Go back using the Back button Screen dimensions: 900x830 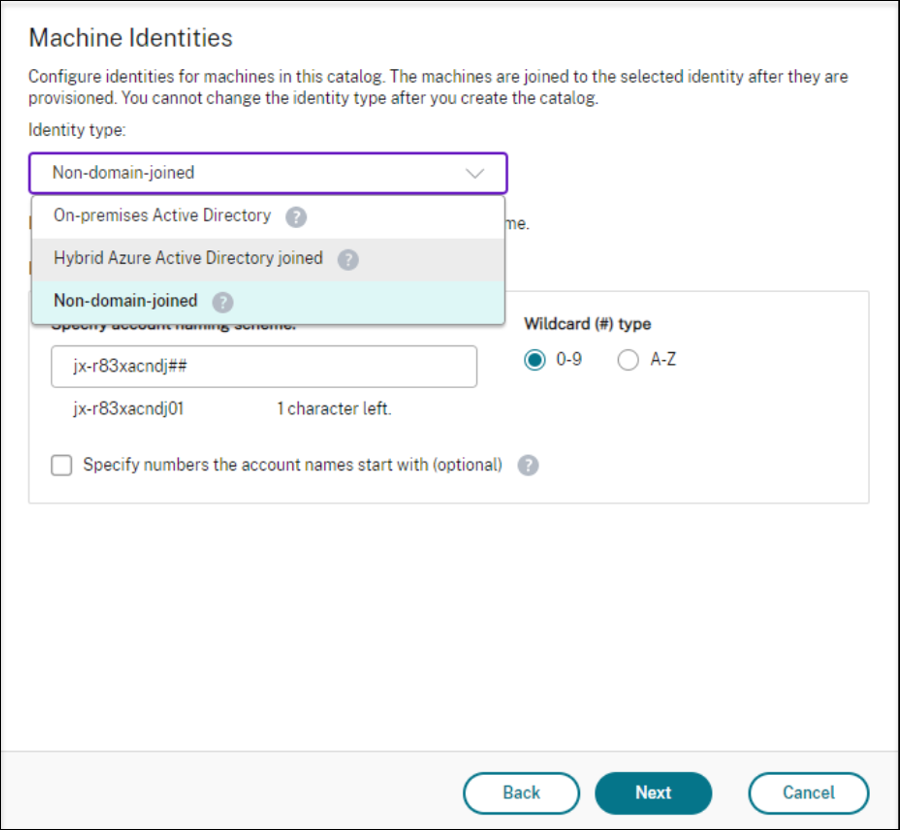pos(521,793)
